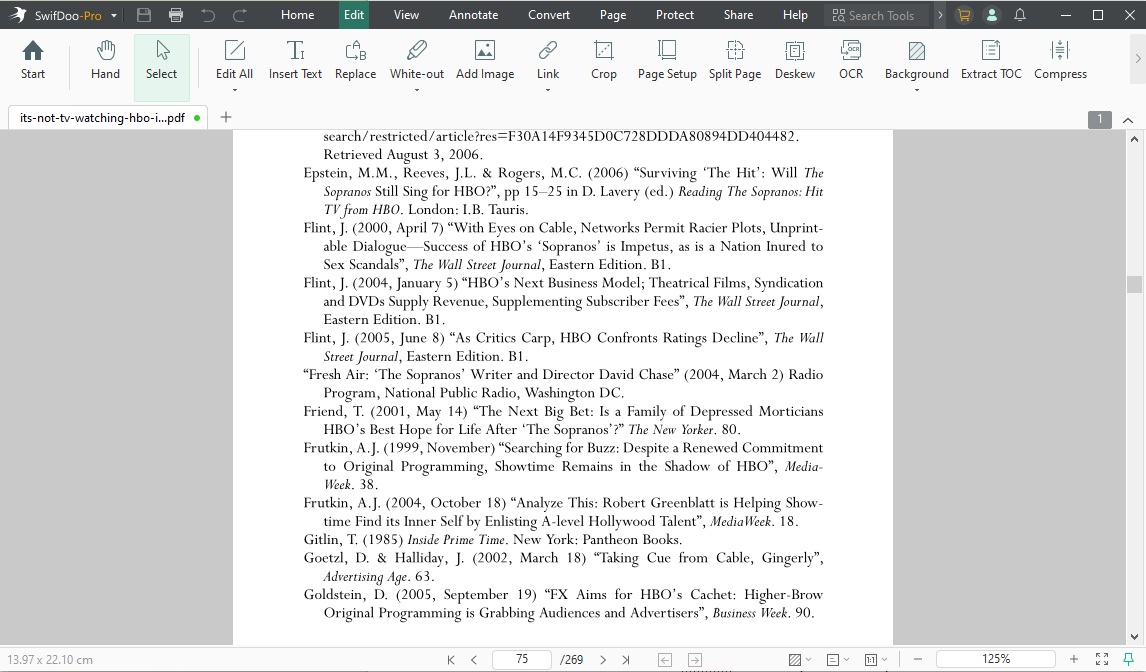The image size is (1146, 672).
Task: Click the Background tool
Action: tap(917, 61)
